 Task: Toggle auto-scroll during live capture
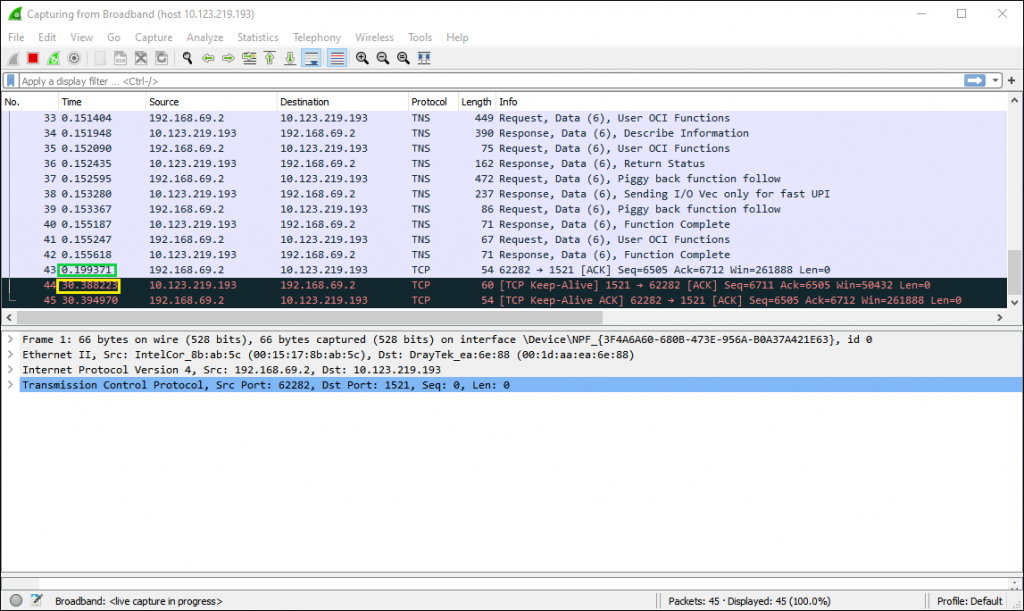311,58
